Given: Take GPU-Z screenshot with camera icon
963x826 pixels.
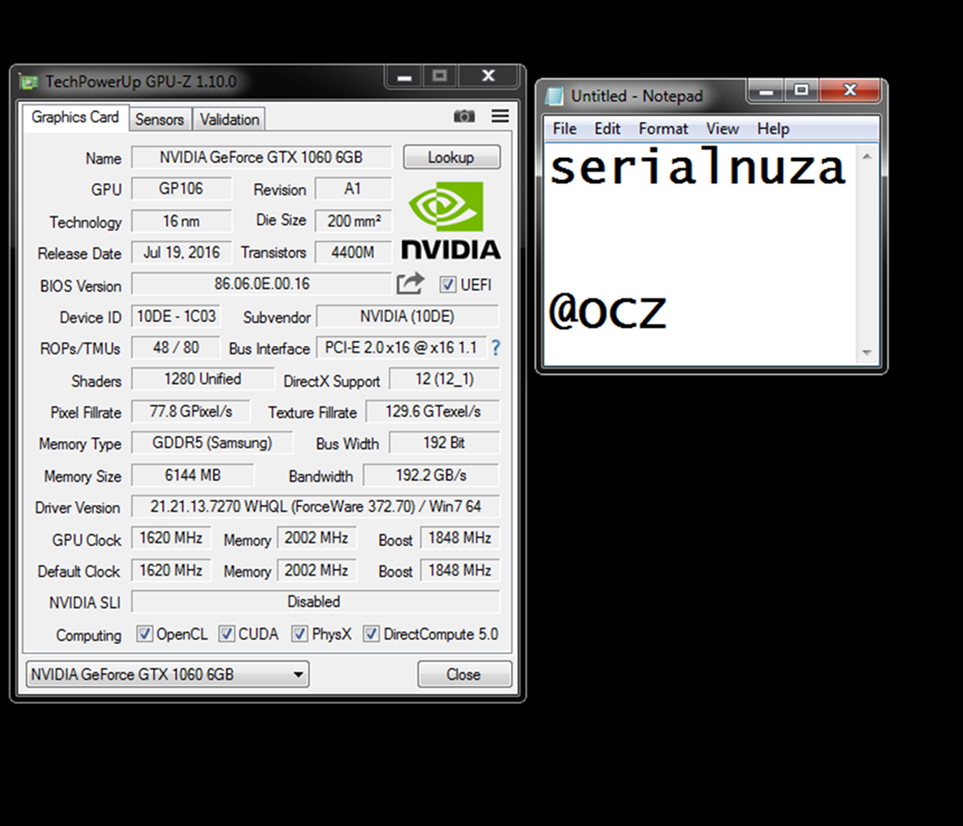Looking at the screenshot, I should click(x=464, y=116).
